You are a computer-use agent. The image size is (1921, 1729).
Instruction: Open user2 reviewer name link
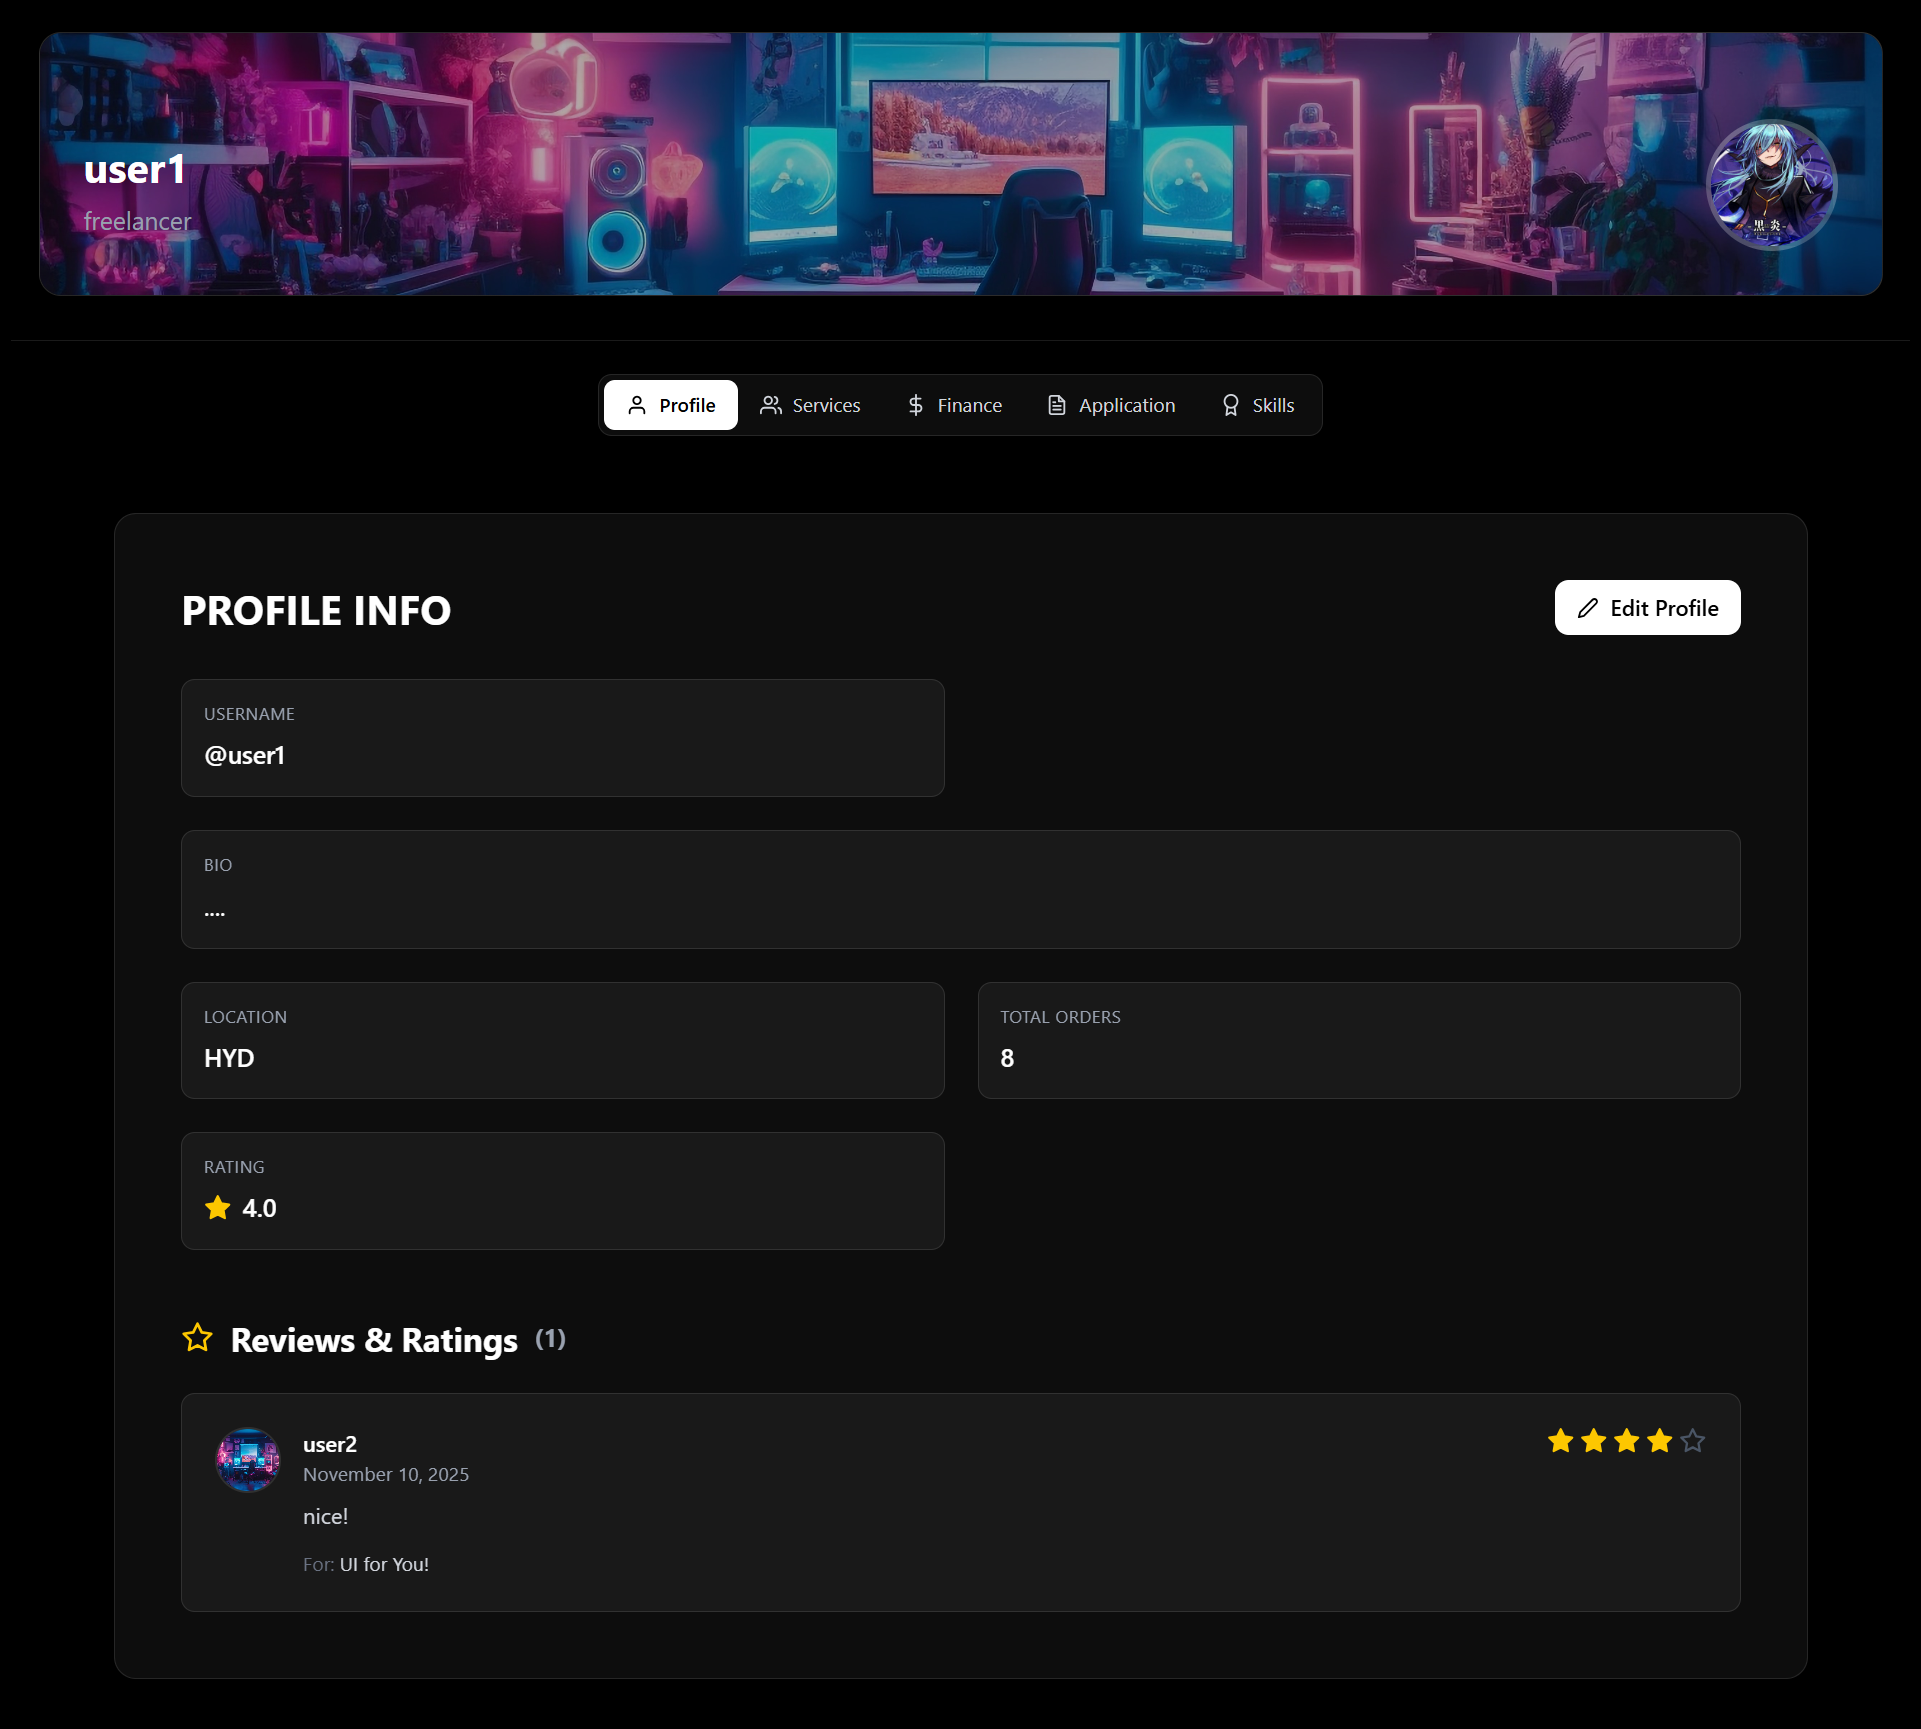(330, 1444)
